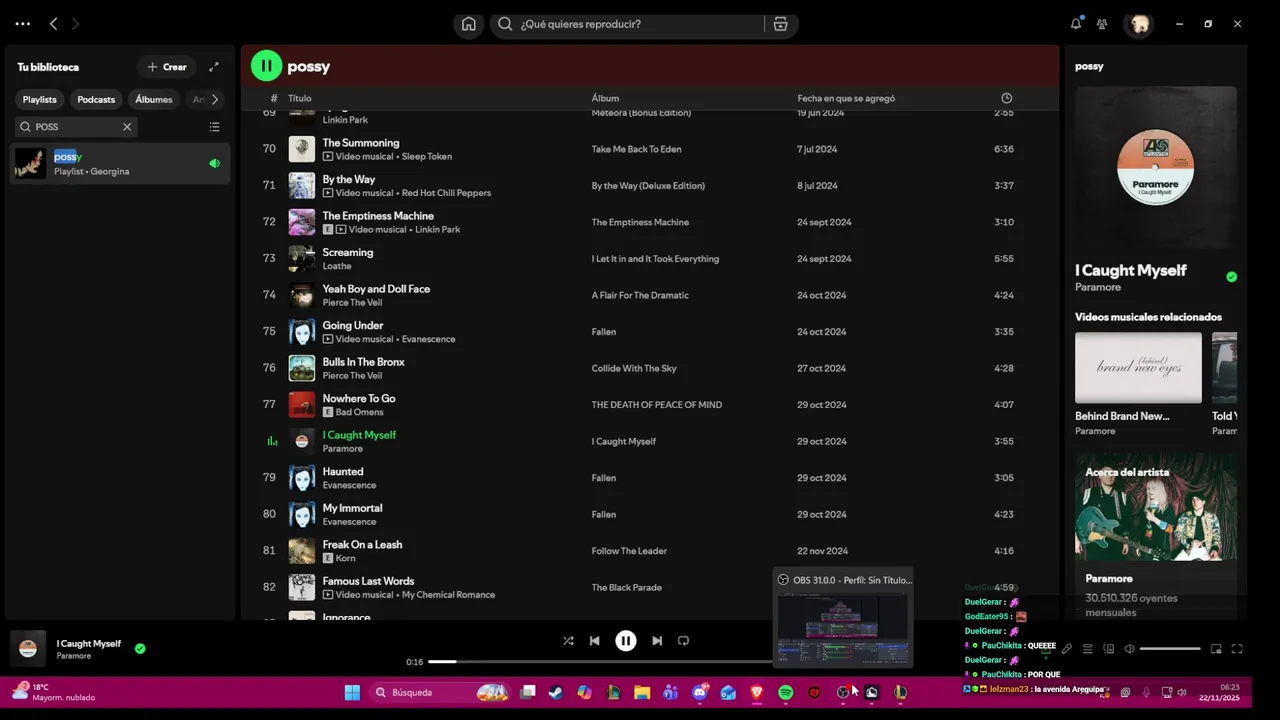Select the Screaming track row

649,259
